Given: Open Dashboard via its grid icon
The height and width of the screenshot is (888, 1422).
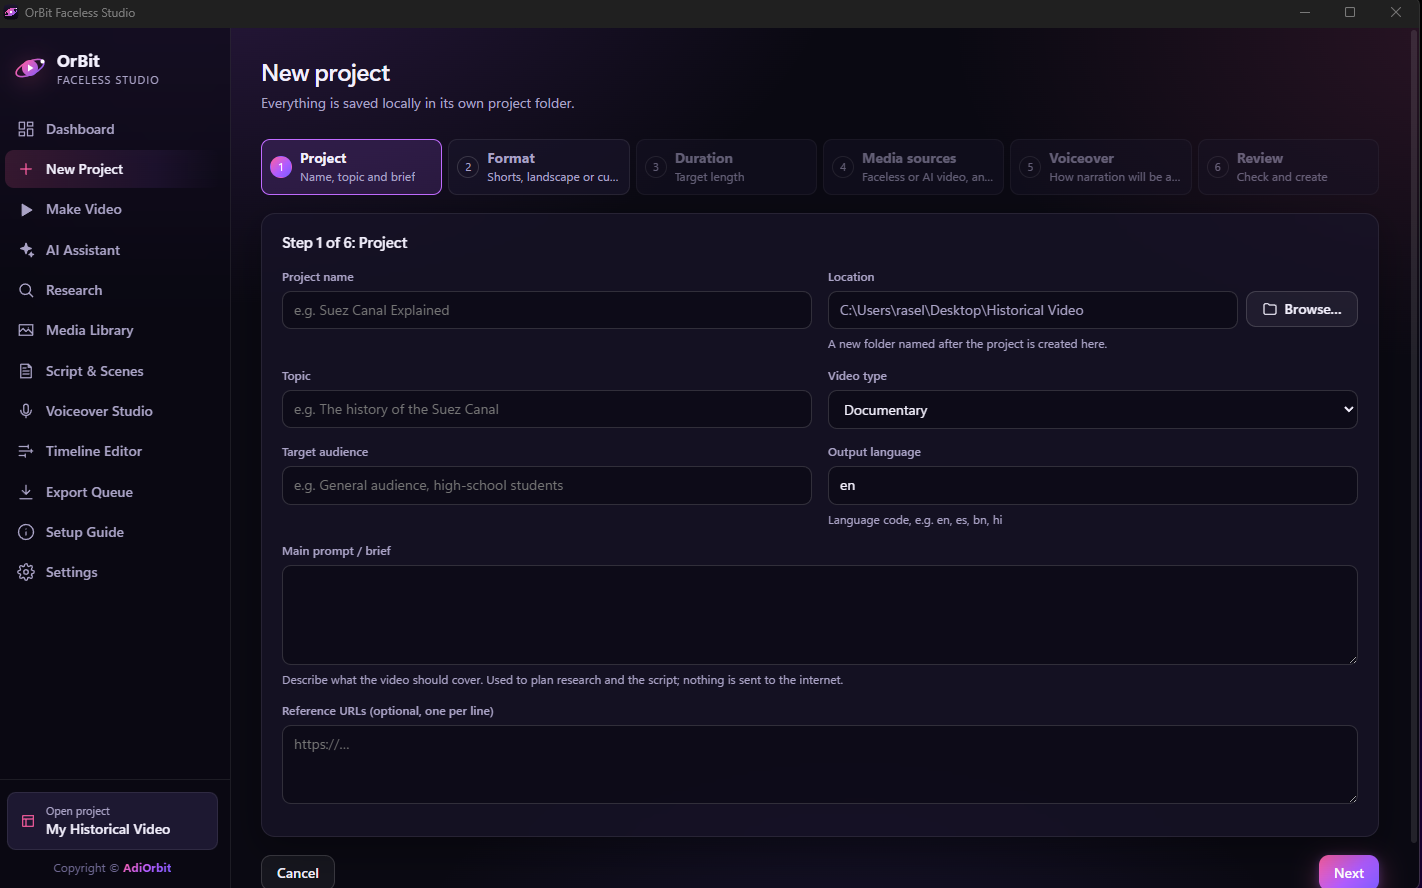Looking at the screenshot, I should pyautogui.click(x=26, y=129).
